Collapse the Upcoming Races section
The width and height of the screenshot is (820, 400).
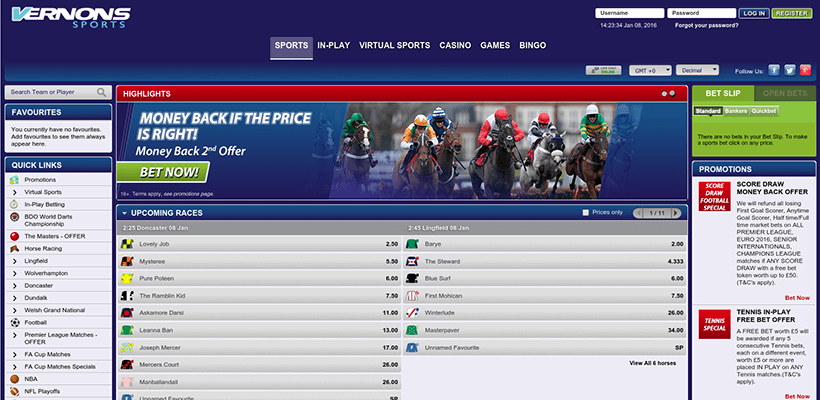point(124,213)
